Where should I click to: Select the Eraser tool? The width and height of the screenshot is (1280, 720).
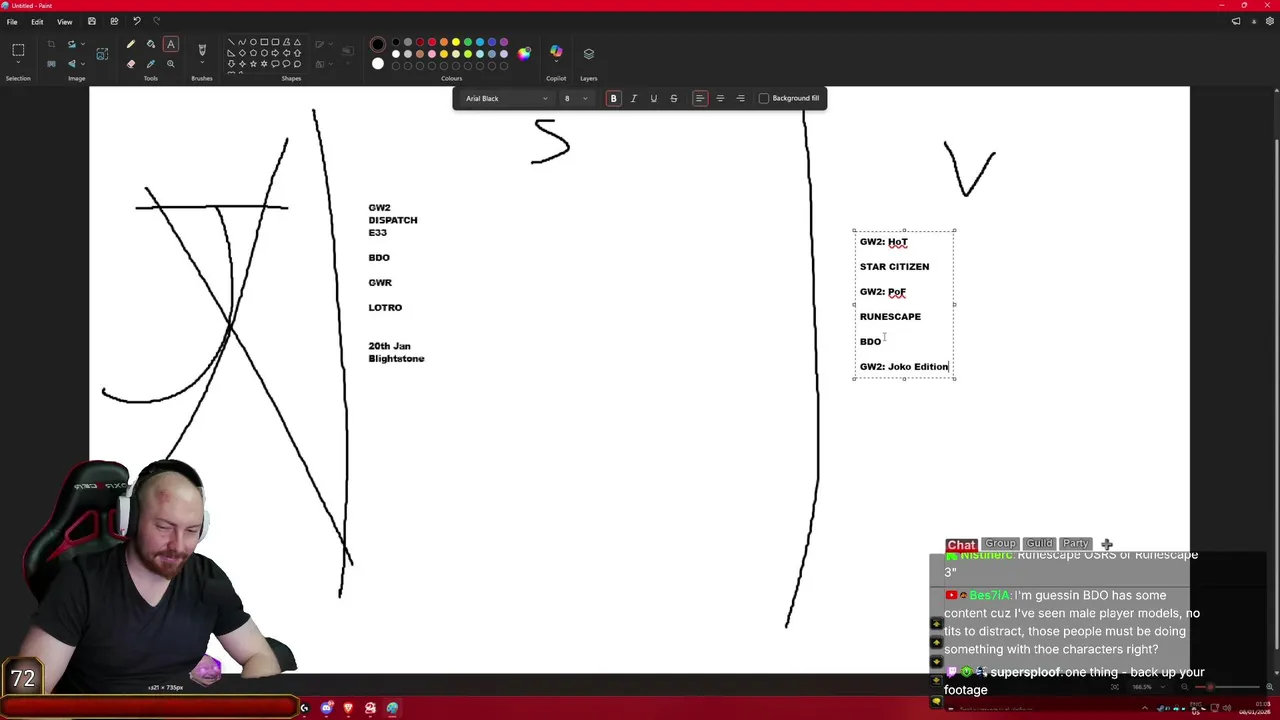coord(130,64)
